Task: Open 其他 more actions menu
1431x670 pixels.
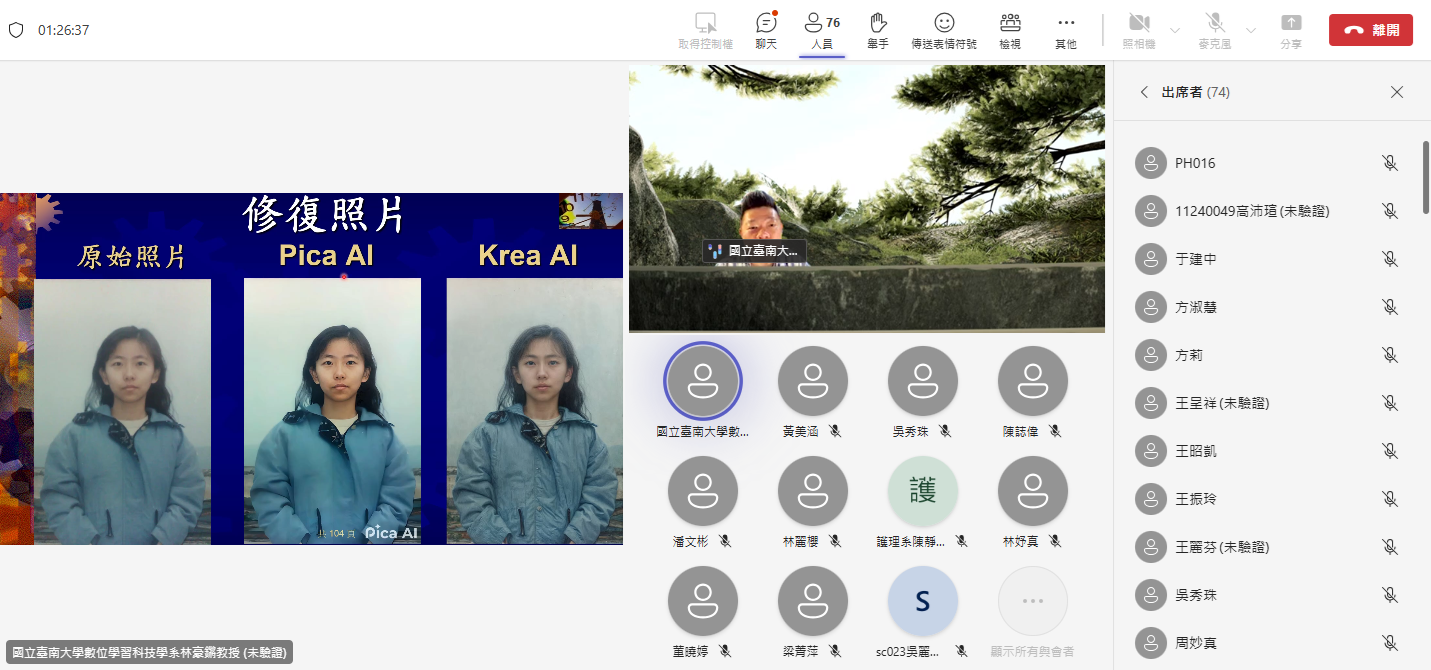Action: (x=1066, y=30)
